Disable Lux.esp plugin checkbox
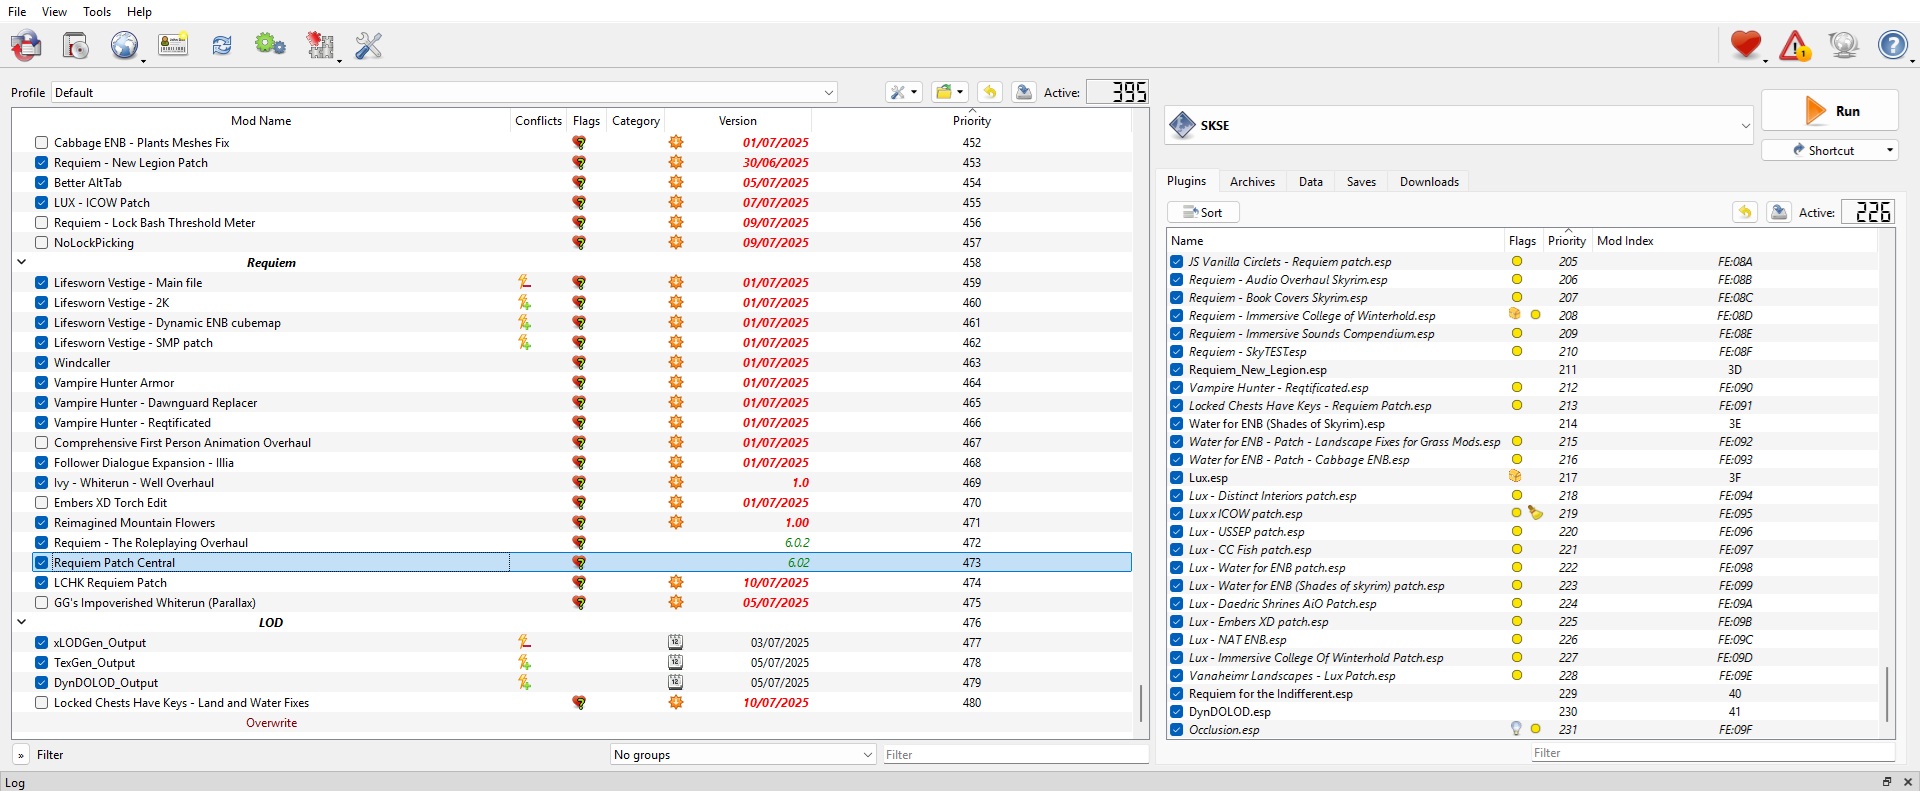 point(1177,477)
